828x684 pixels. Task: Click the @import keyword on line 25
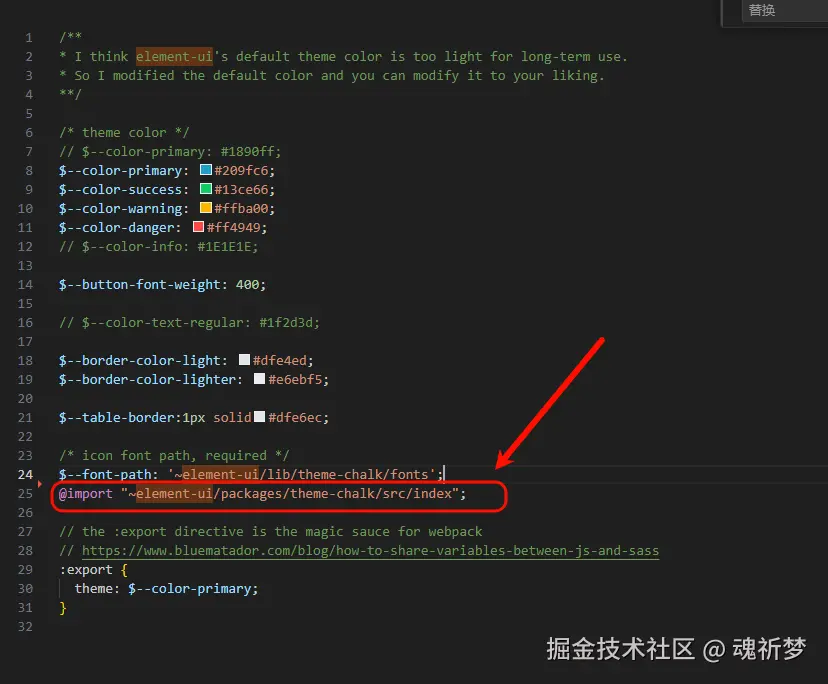86,493
